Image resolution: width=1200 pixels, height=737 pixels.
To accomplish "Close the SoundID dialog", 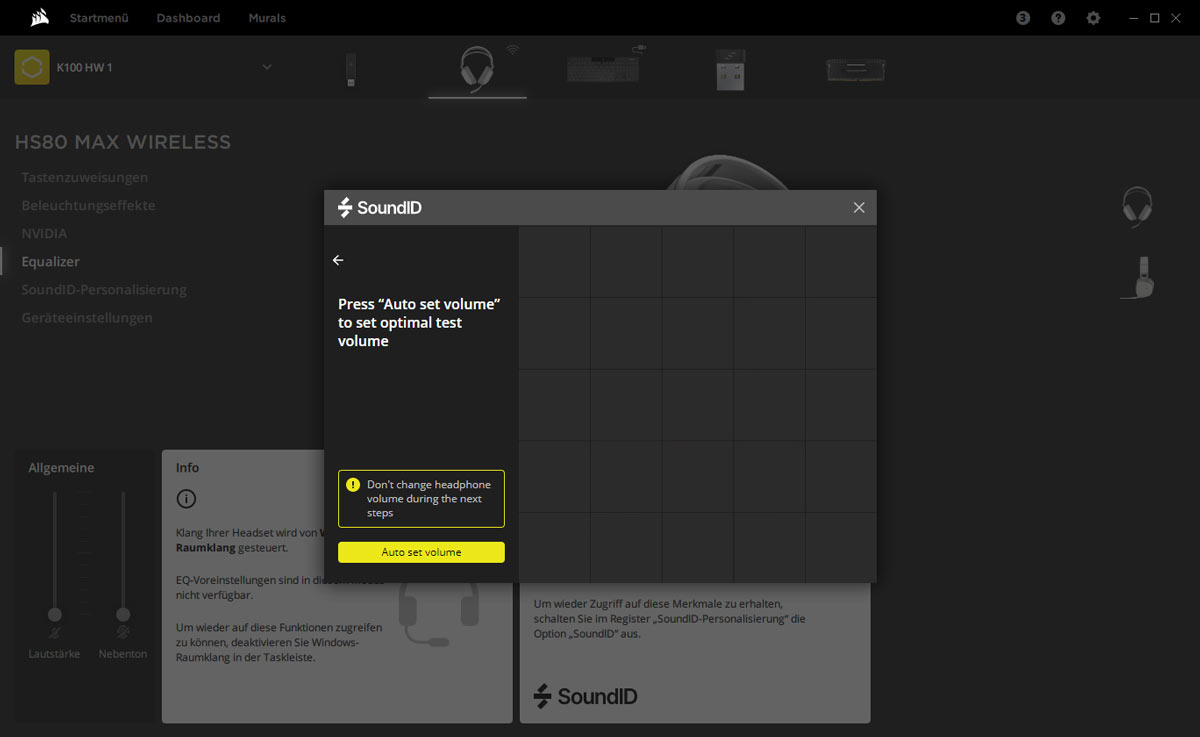I will coord(859,207).
